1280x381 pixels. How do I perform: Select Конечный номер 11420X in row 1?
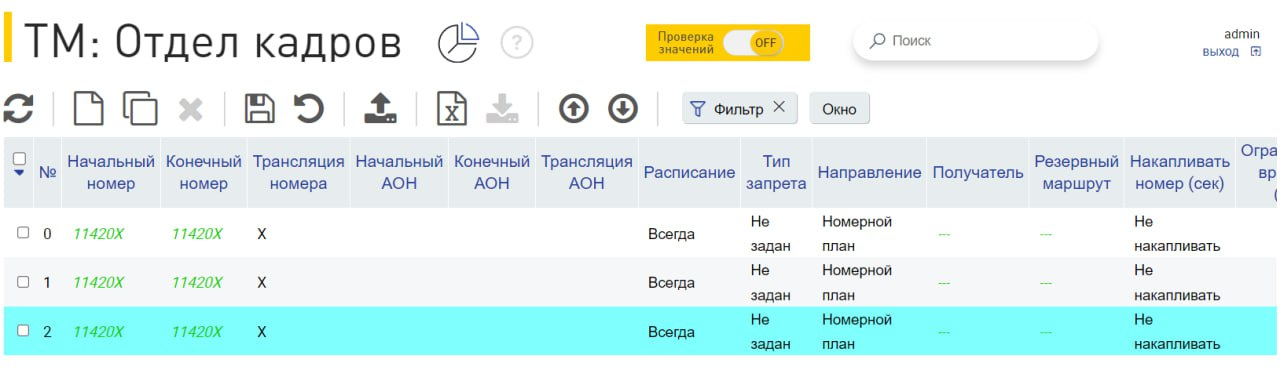[197, 282]
